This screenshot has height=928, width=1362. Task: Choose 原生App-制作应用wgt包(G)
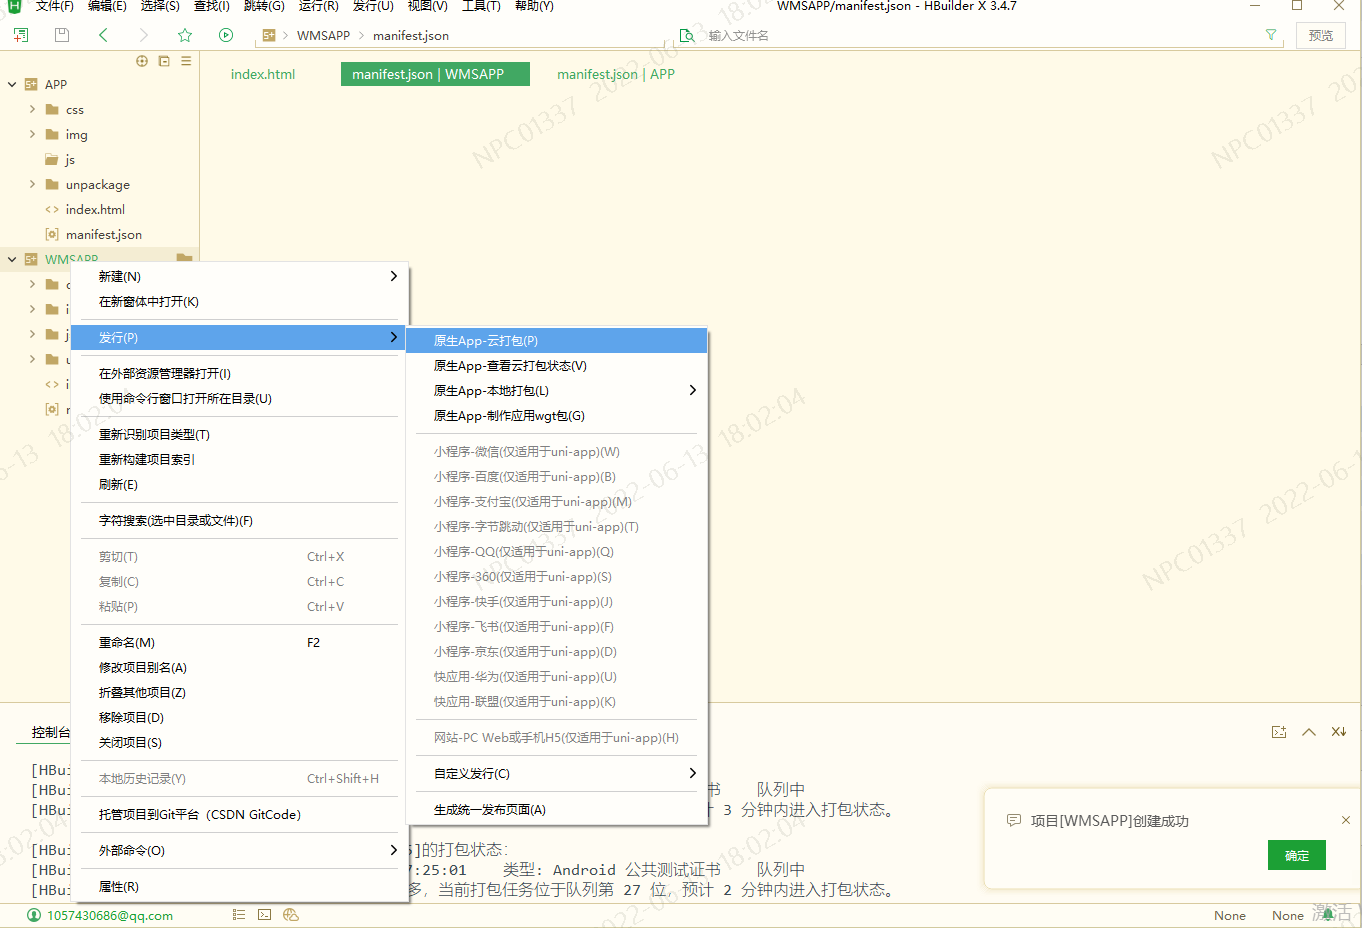[x=557, y=416]
